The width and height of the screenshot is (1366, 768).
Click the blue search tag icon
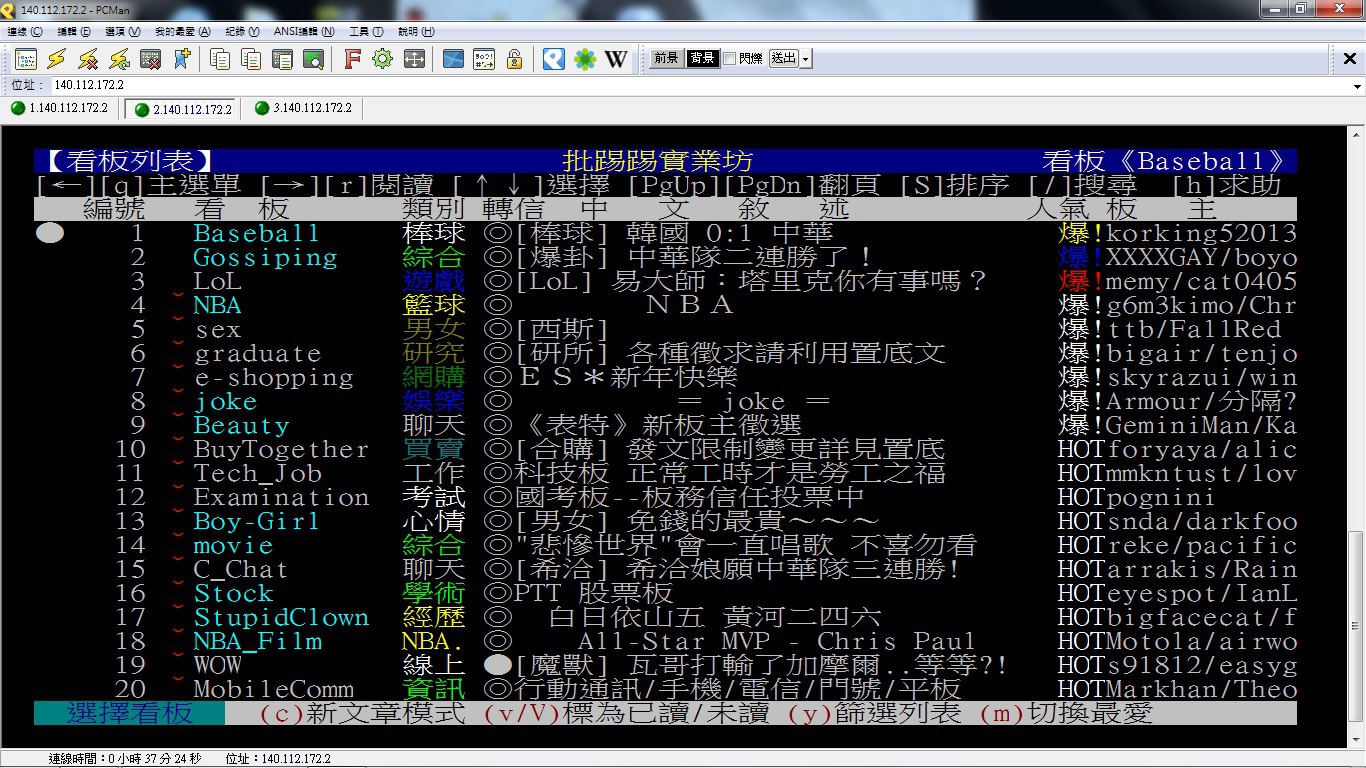click(554, 59)
